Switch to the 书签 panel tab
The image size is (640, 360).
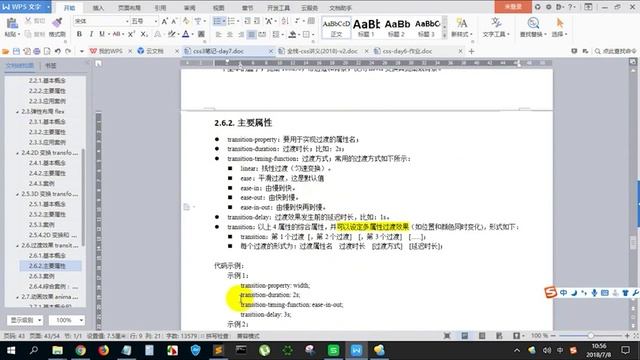50,65
